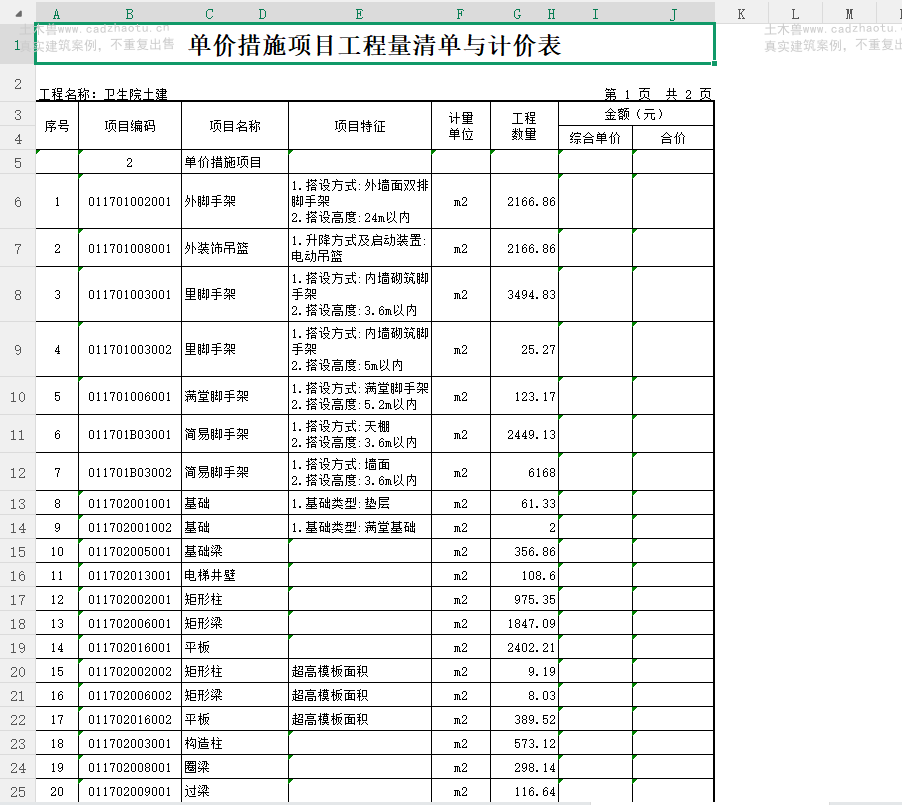Click quantity cell 2449.13
This screenshot has width=902, height=805.
(524, 434)
